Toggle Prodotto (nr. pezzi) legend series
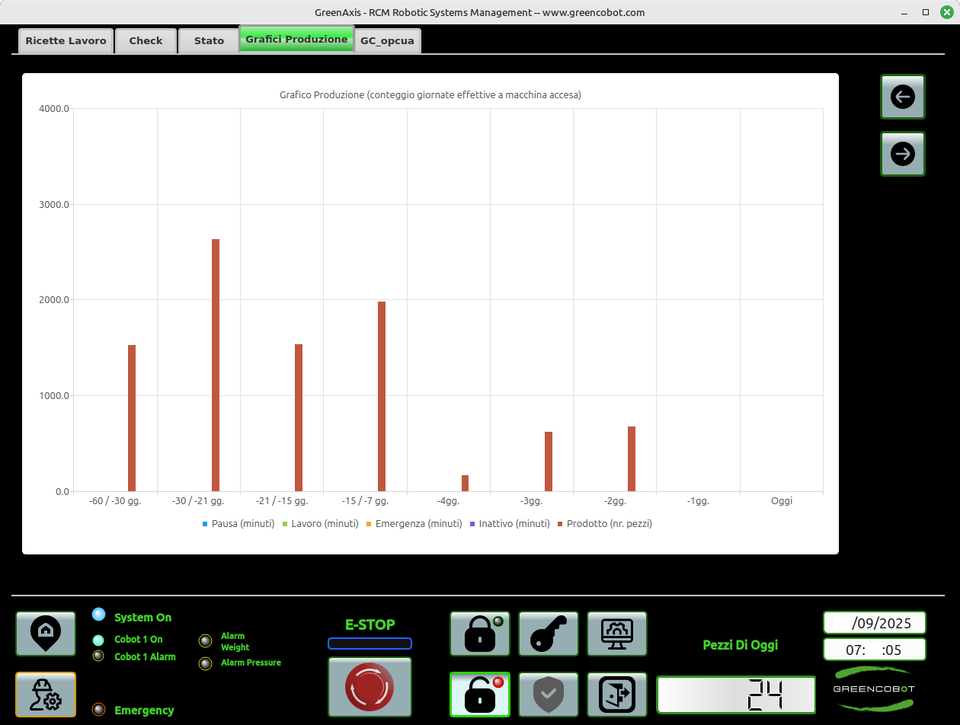The height and width of the screenshot is (725, 960). [608, 524]
